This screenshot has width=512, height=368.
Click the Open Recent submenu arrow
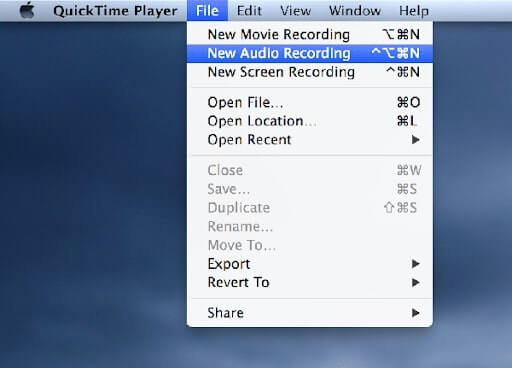(x=415, y=140)
